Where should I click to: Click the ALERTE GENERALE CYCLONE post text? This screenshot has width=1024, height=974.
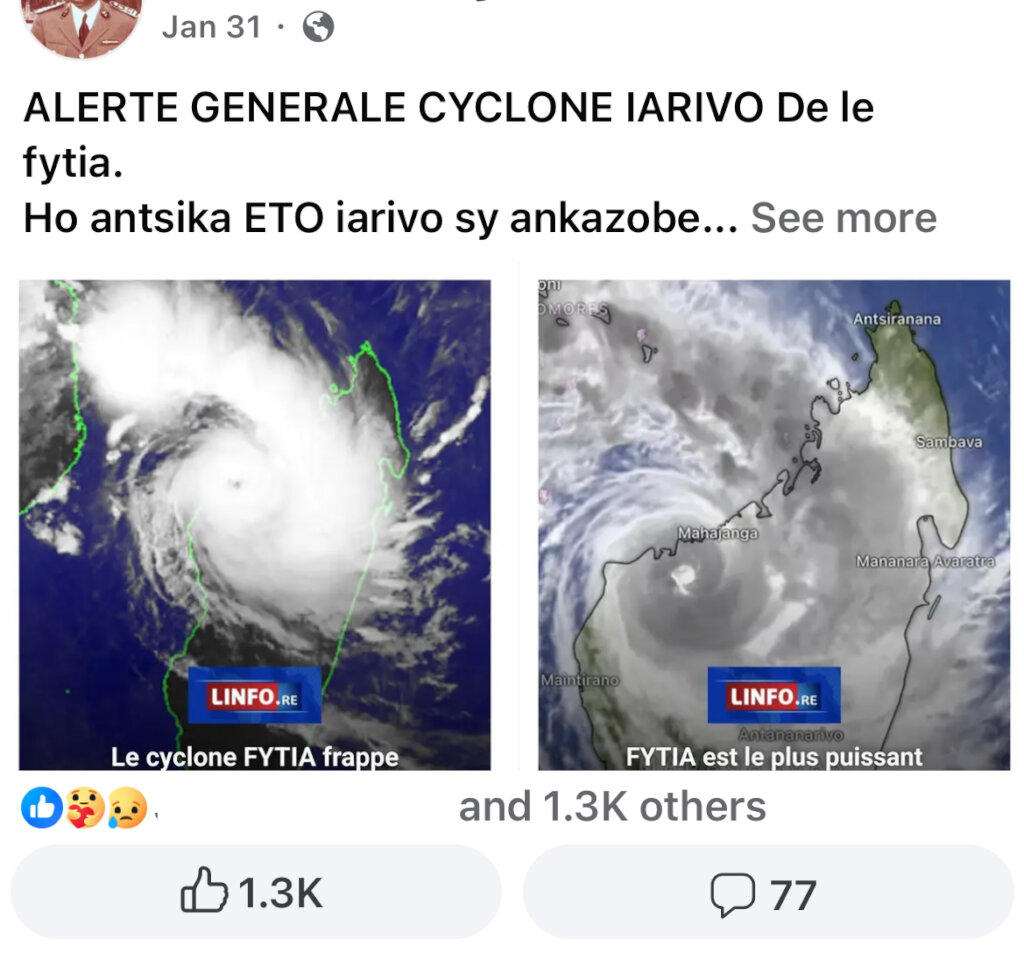point(448,108)
